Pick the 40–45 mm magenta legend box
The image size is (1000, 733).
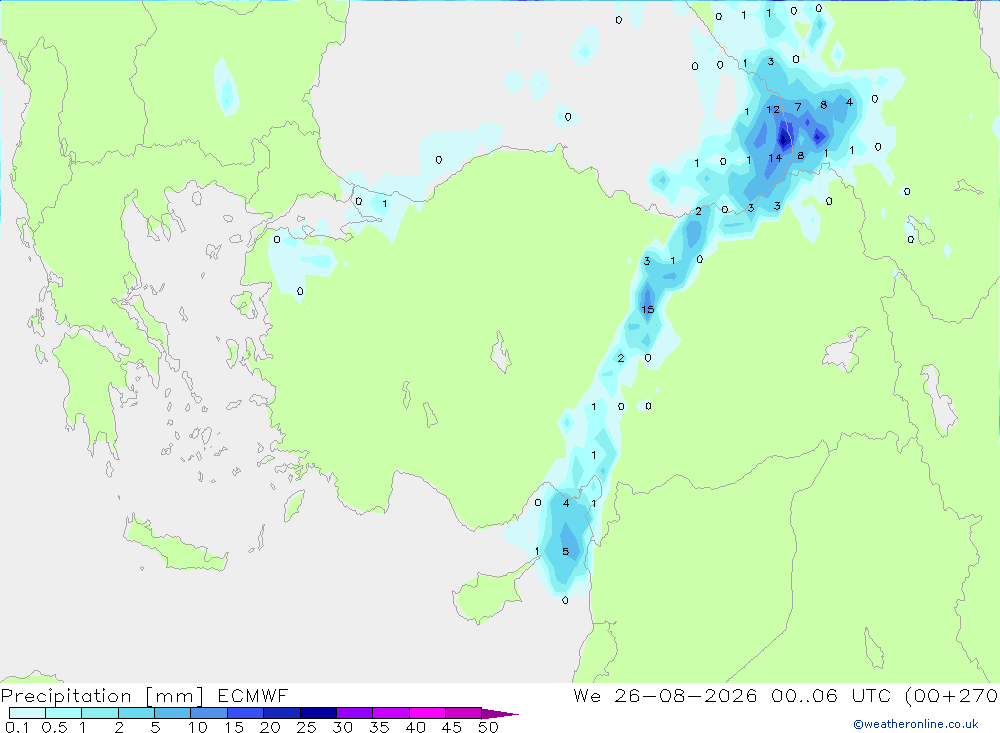[x=427, y=713]
